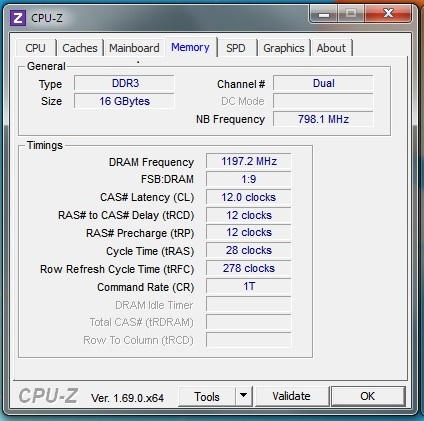The height and width of the screenshot is (421, 424).
Task: Click the 'CPU-Z' title bar text
Action: coord(47,18)
